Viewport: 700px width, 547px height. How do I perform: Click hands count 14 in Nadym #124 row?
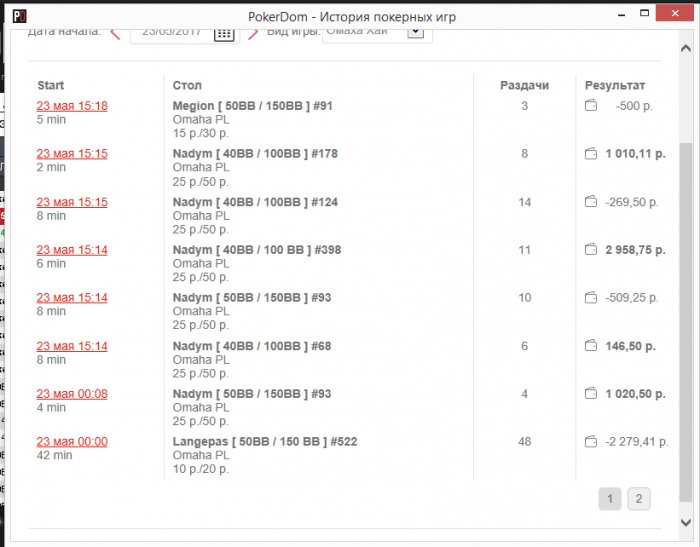[525, 202]
